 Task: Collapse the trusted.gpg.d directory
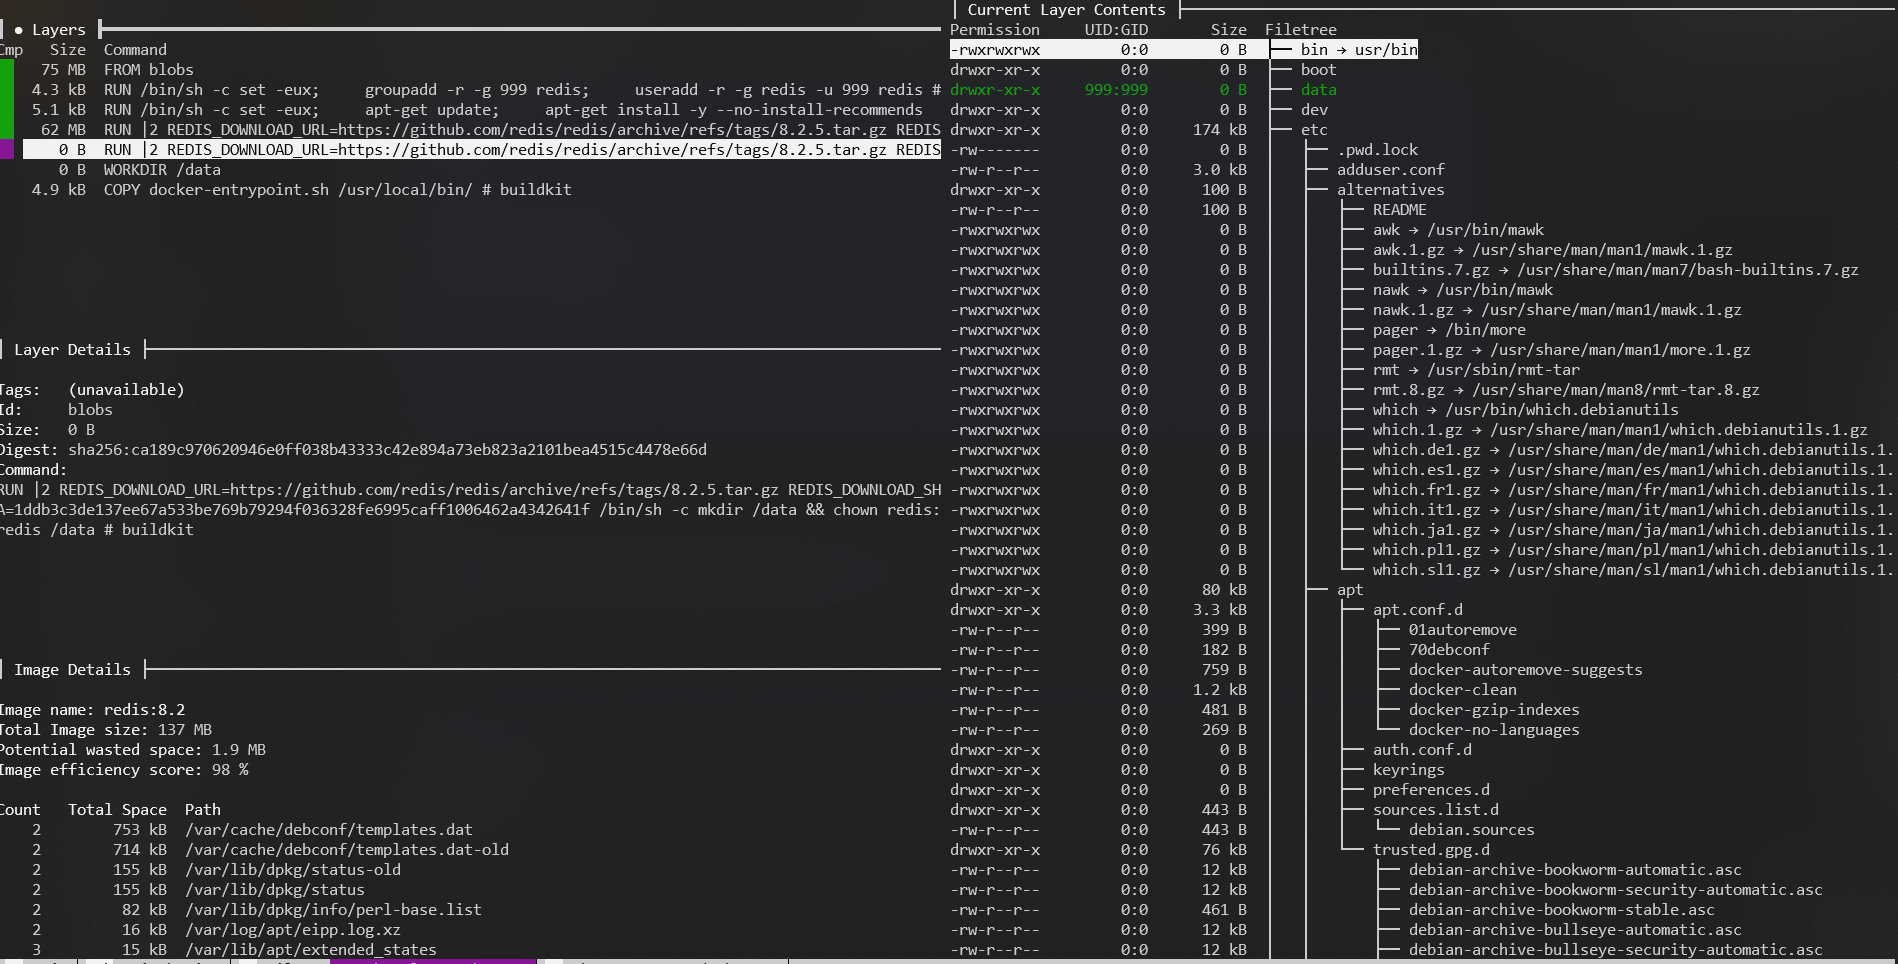[x=1431, y=850]
